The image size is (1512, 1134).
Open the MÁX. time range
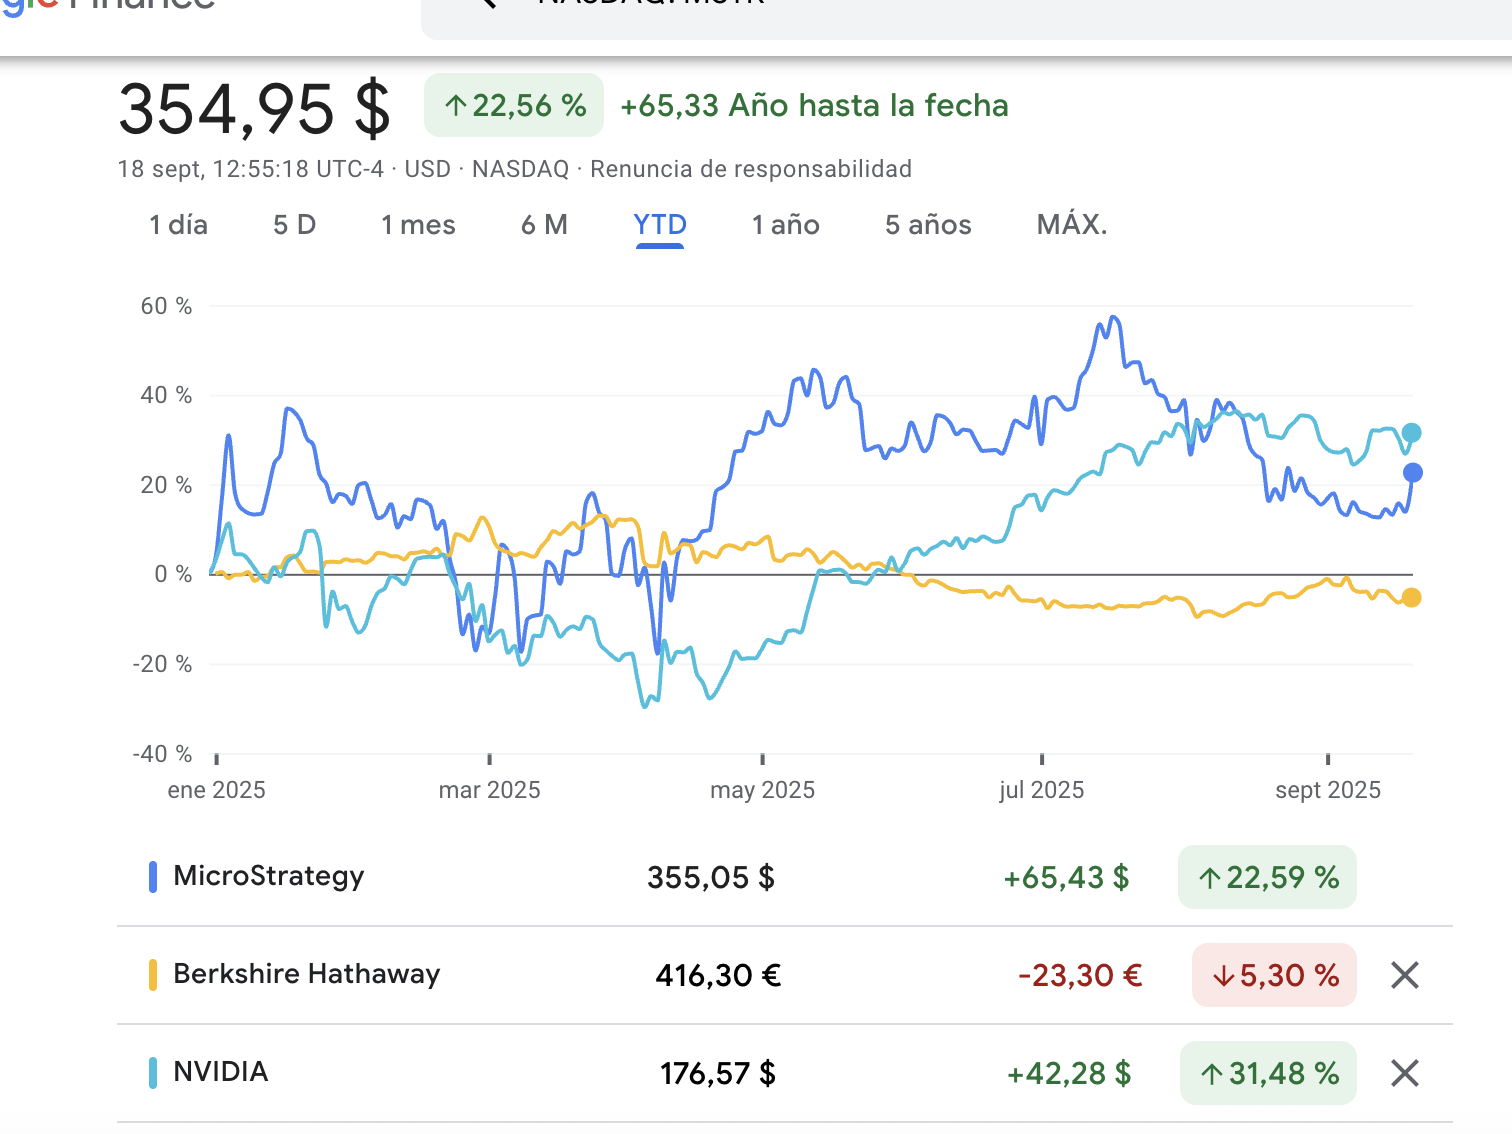pos(1072,225)
